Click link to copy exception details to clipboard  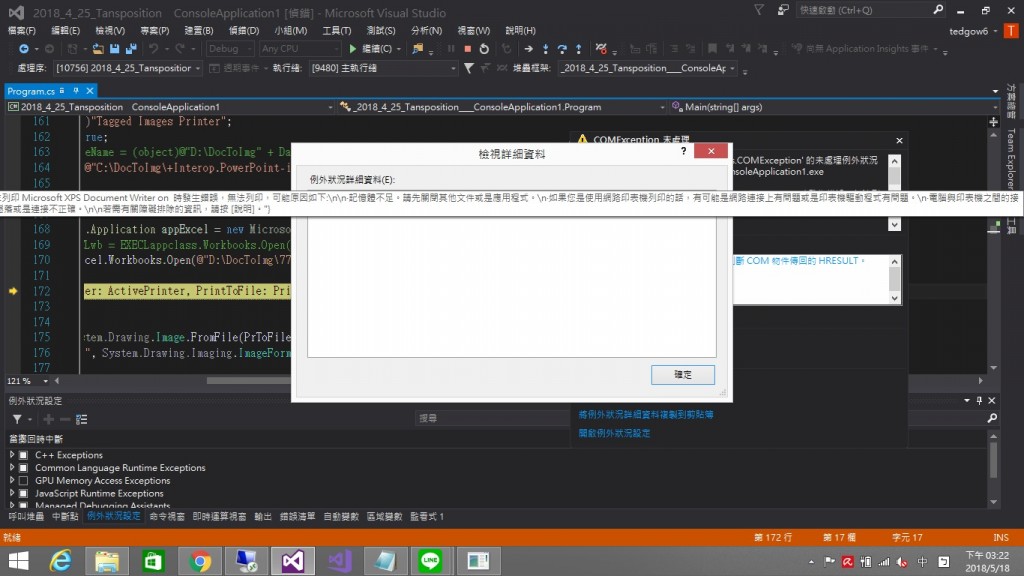[646, 415]
